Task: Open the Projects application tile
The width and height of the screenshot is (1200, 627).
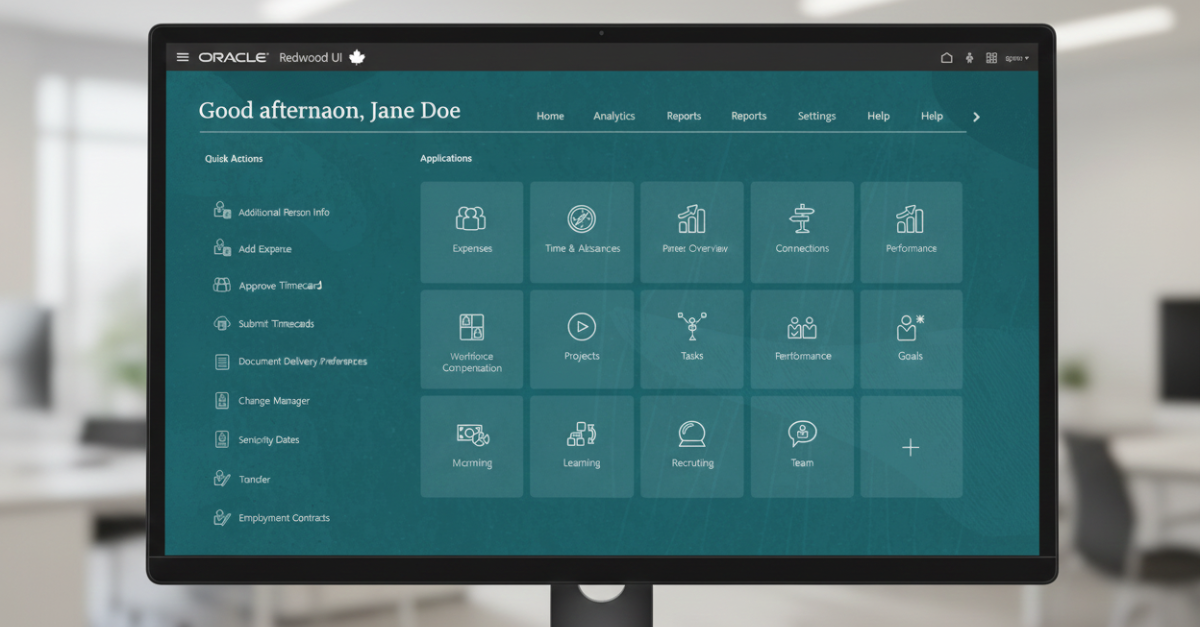Action: click(582, 339)
